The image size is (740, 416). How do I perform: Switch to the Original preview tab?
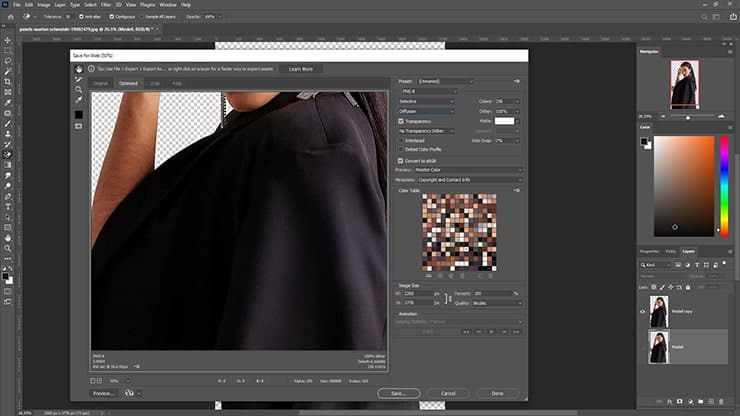point(100,83)
